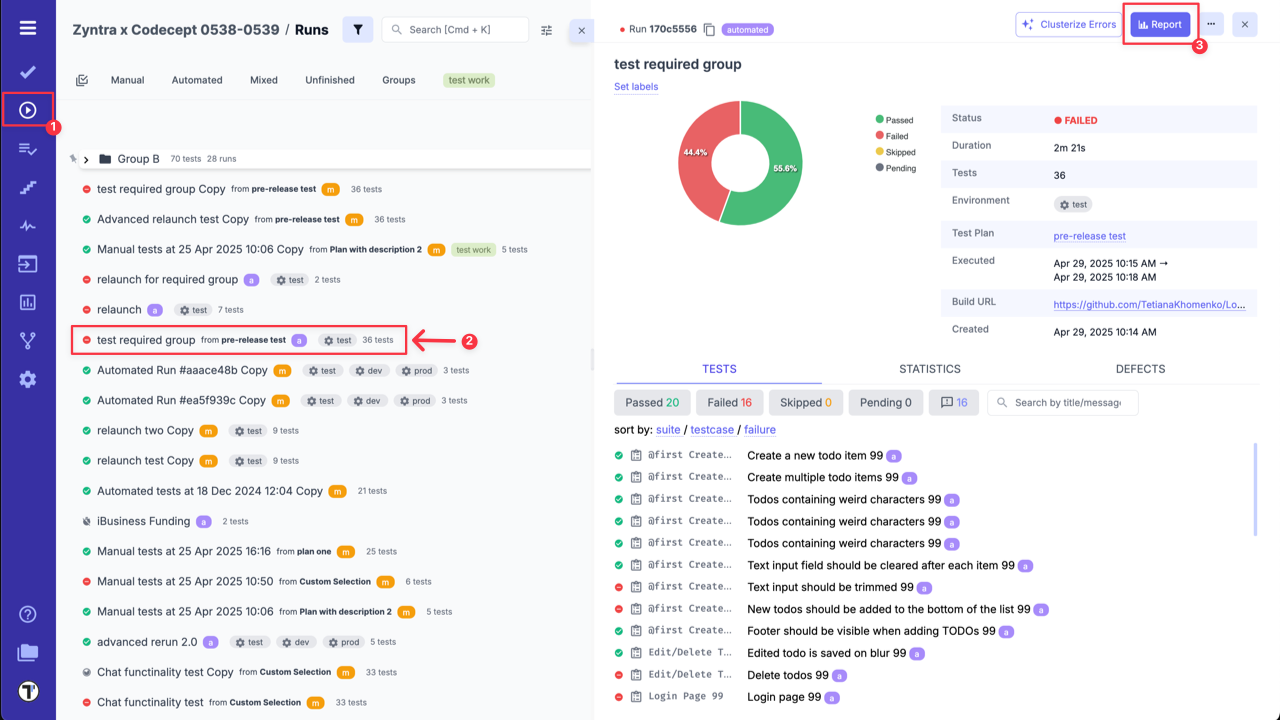1280x720 pixels.
Task: Click the pin icon above Group B
Action: (72, 158)
